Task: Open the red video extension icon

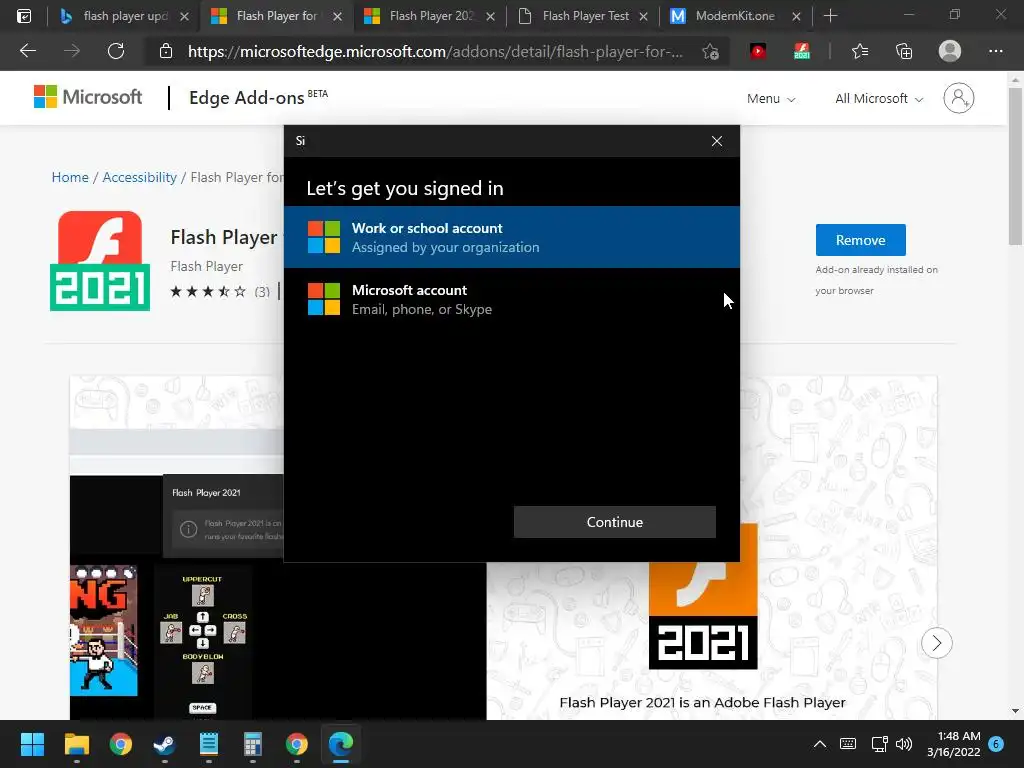Action: 758,51
